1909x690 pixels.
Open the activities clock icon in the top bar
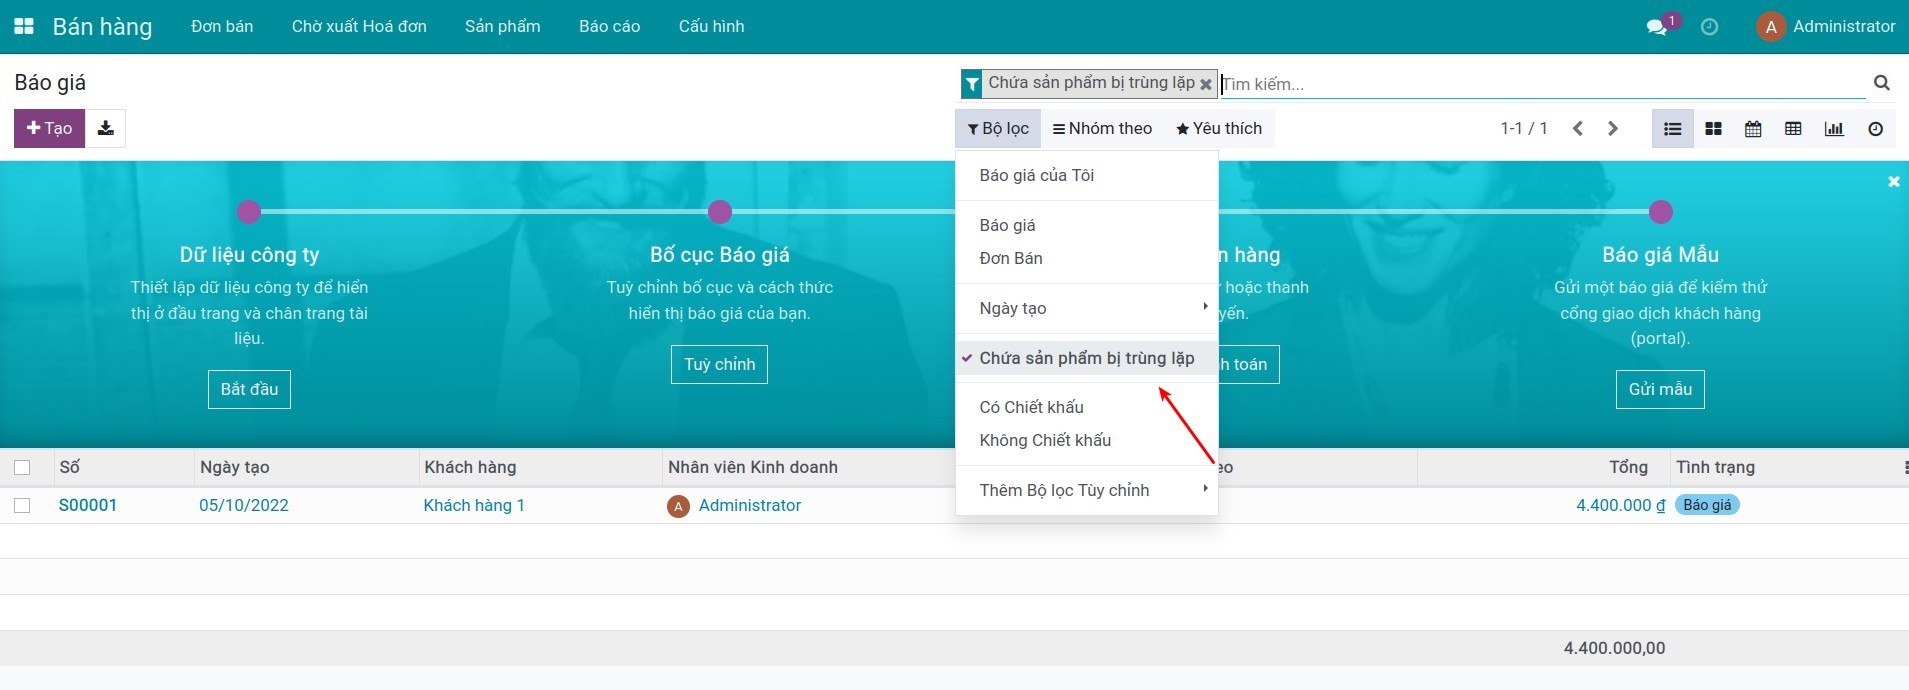click(x=1709, y=27)
